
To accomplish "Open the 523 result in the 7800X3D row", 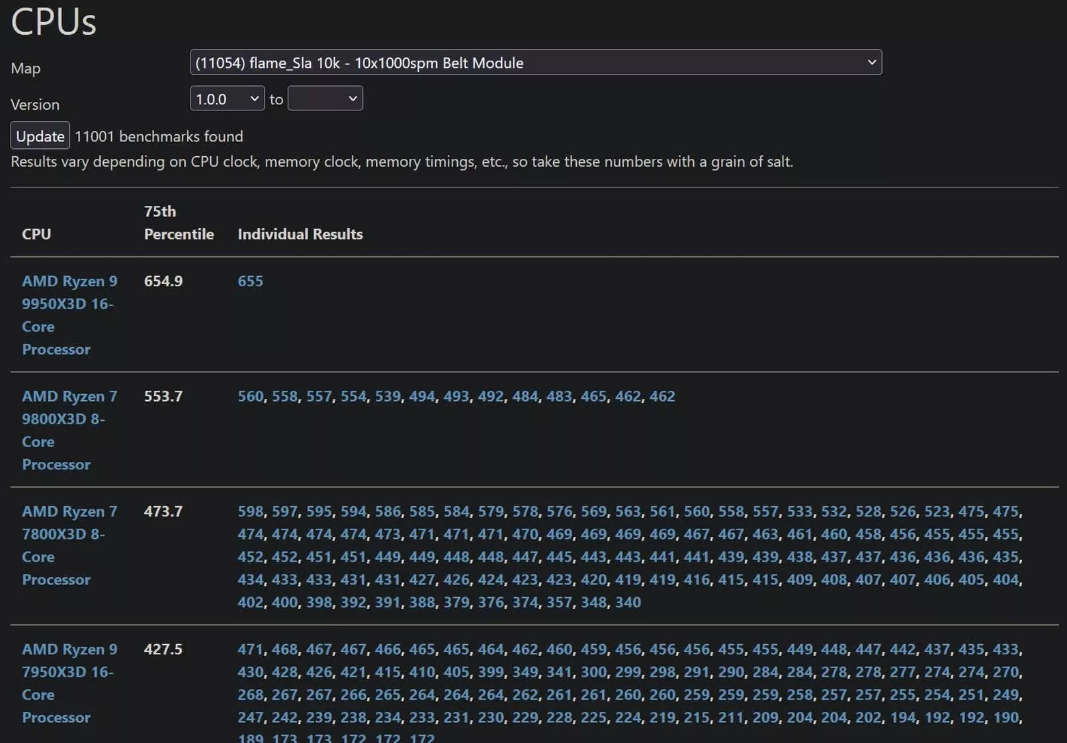I will (937, 511).
